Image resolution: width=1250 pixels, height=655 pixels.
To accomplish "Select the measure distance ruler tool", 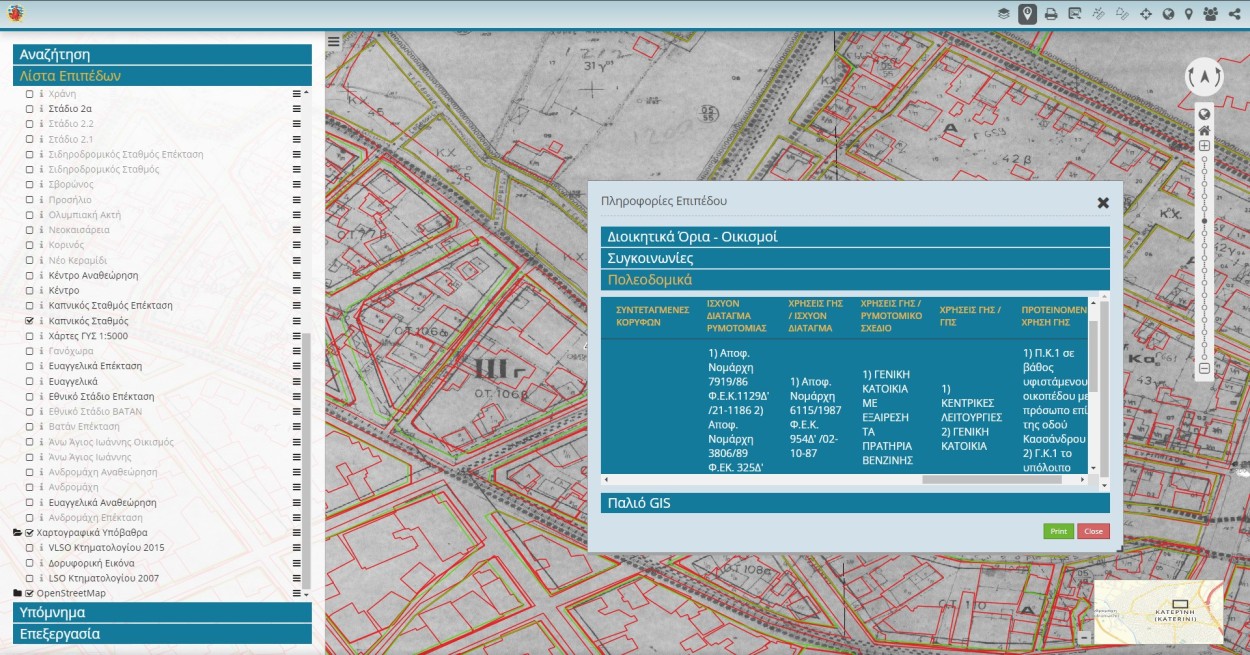I will tap(1098, 14).
